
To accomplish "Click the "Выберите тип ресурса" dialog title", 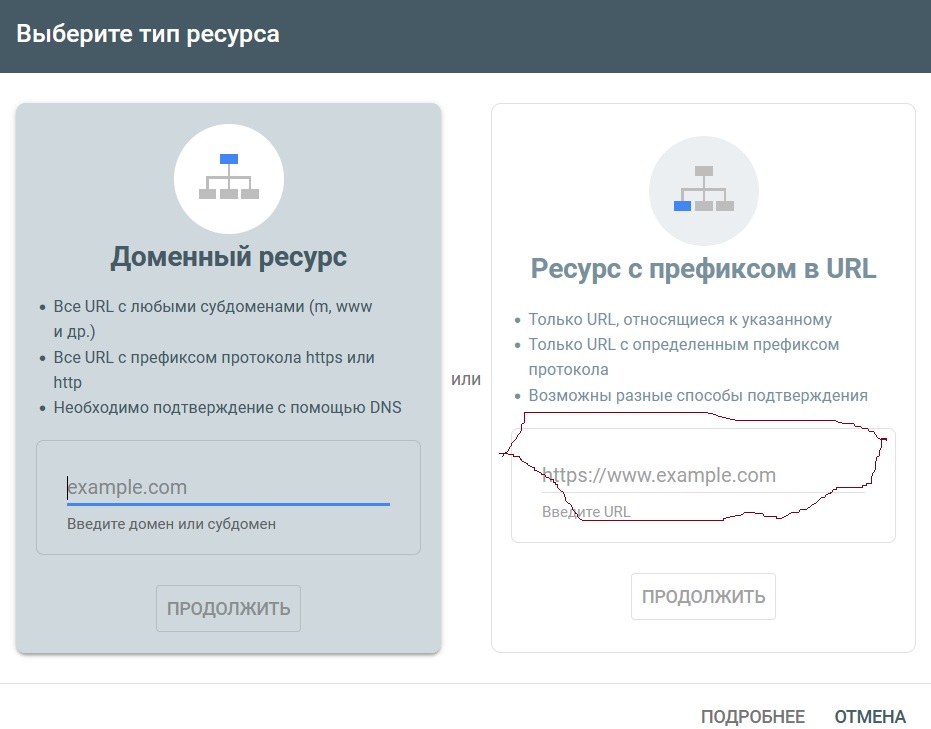I will [148, 34].
